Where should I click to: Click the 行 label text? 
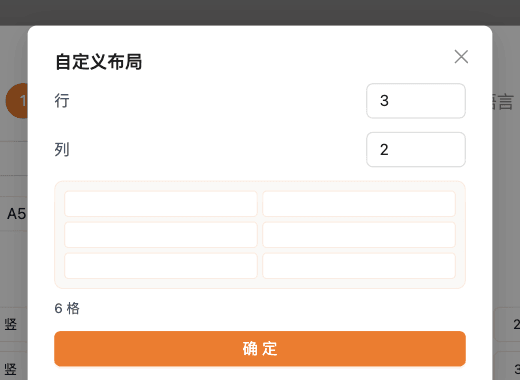click(62, 101)
